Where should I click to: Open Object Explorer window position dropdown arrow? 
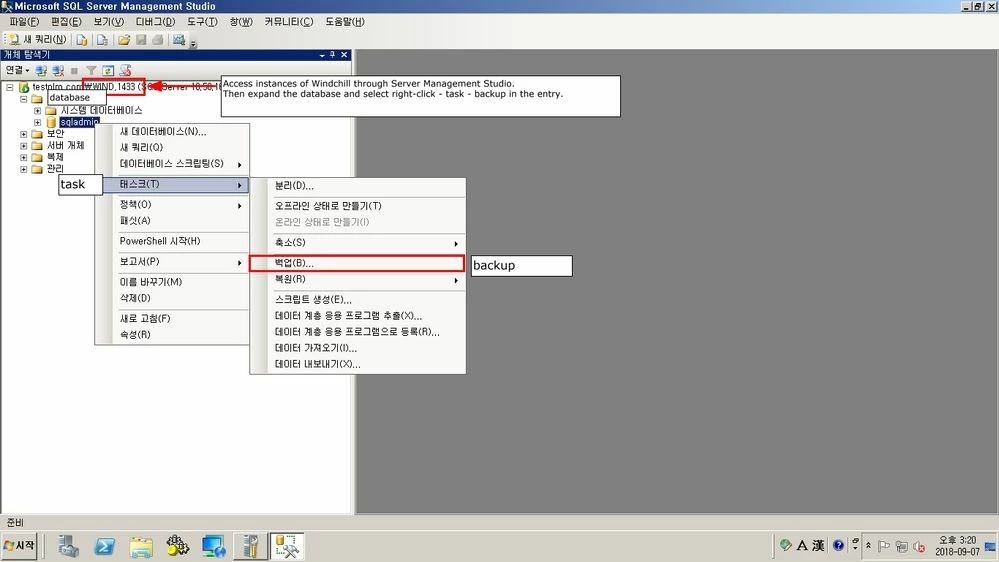click(322, 55)
